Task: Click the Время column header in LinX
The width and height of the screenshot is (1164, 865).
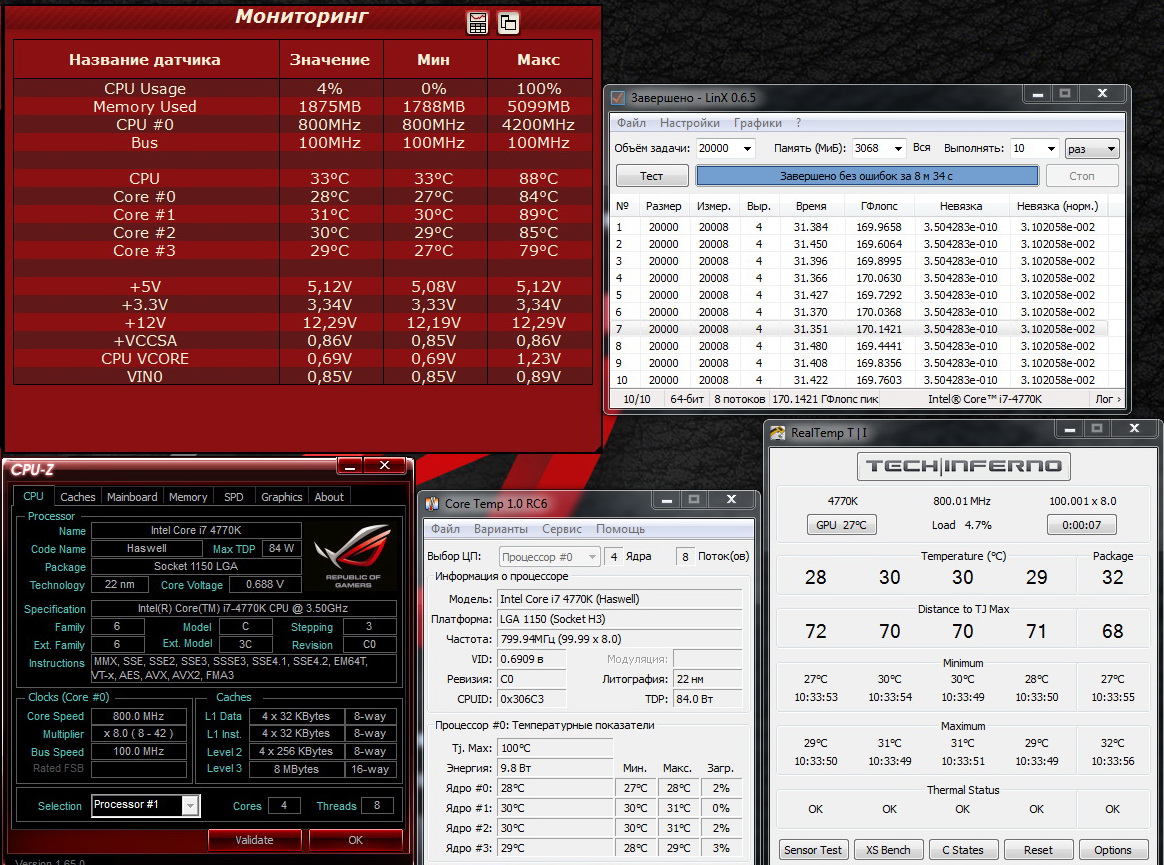Action: pyautogui.click(x=811, y=206)
